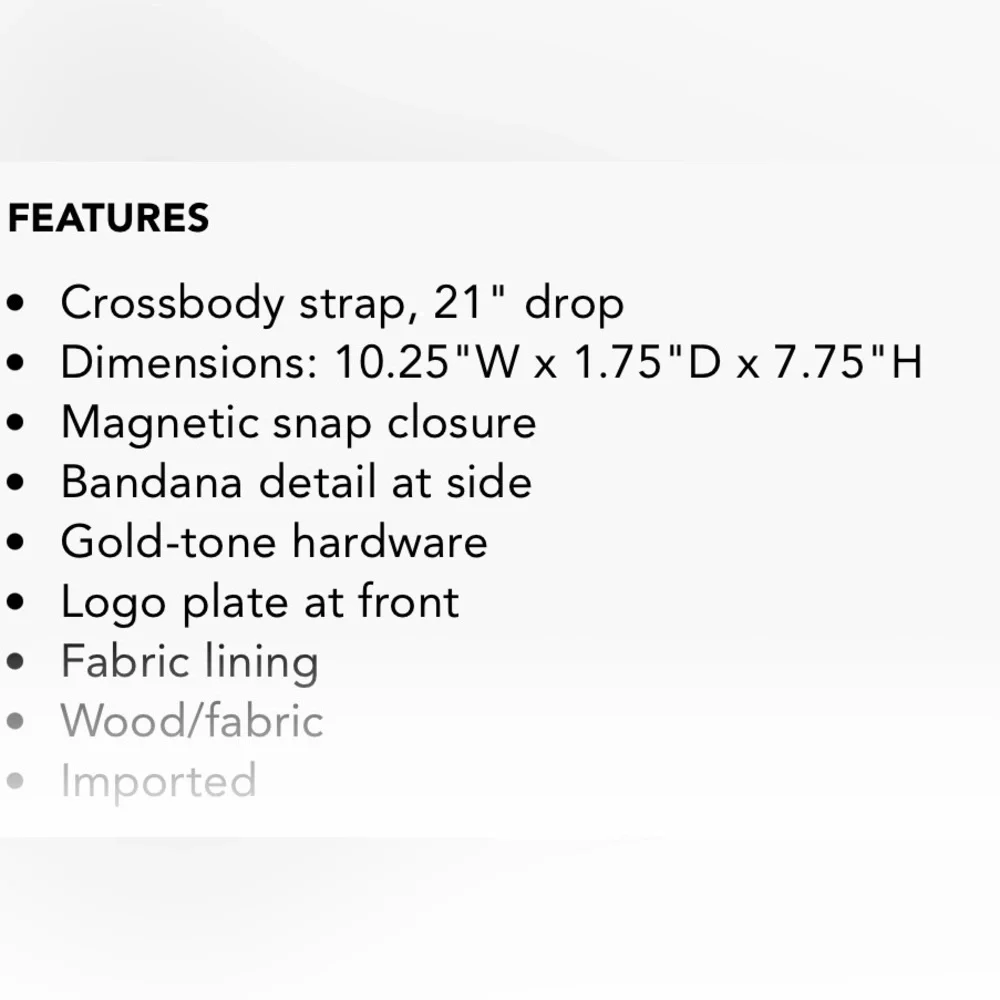
Task: Click 'Magnetic snap closure' text
Action: coord(298,423)
